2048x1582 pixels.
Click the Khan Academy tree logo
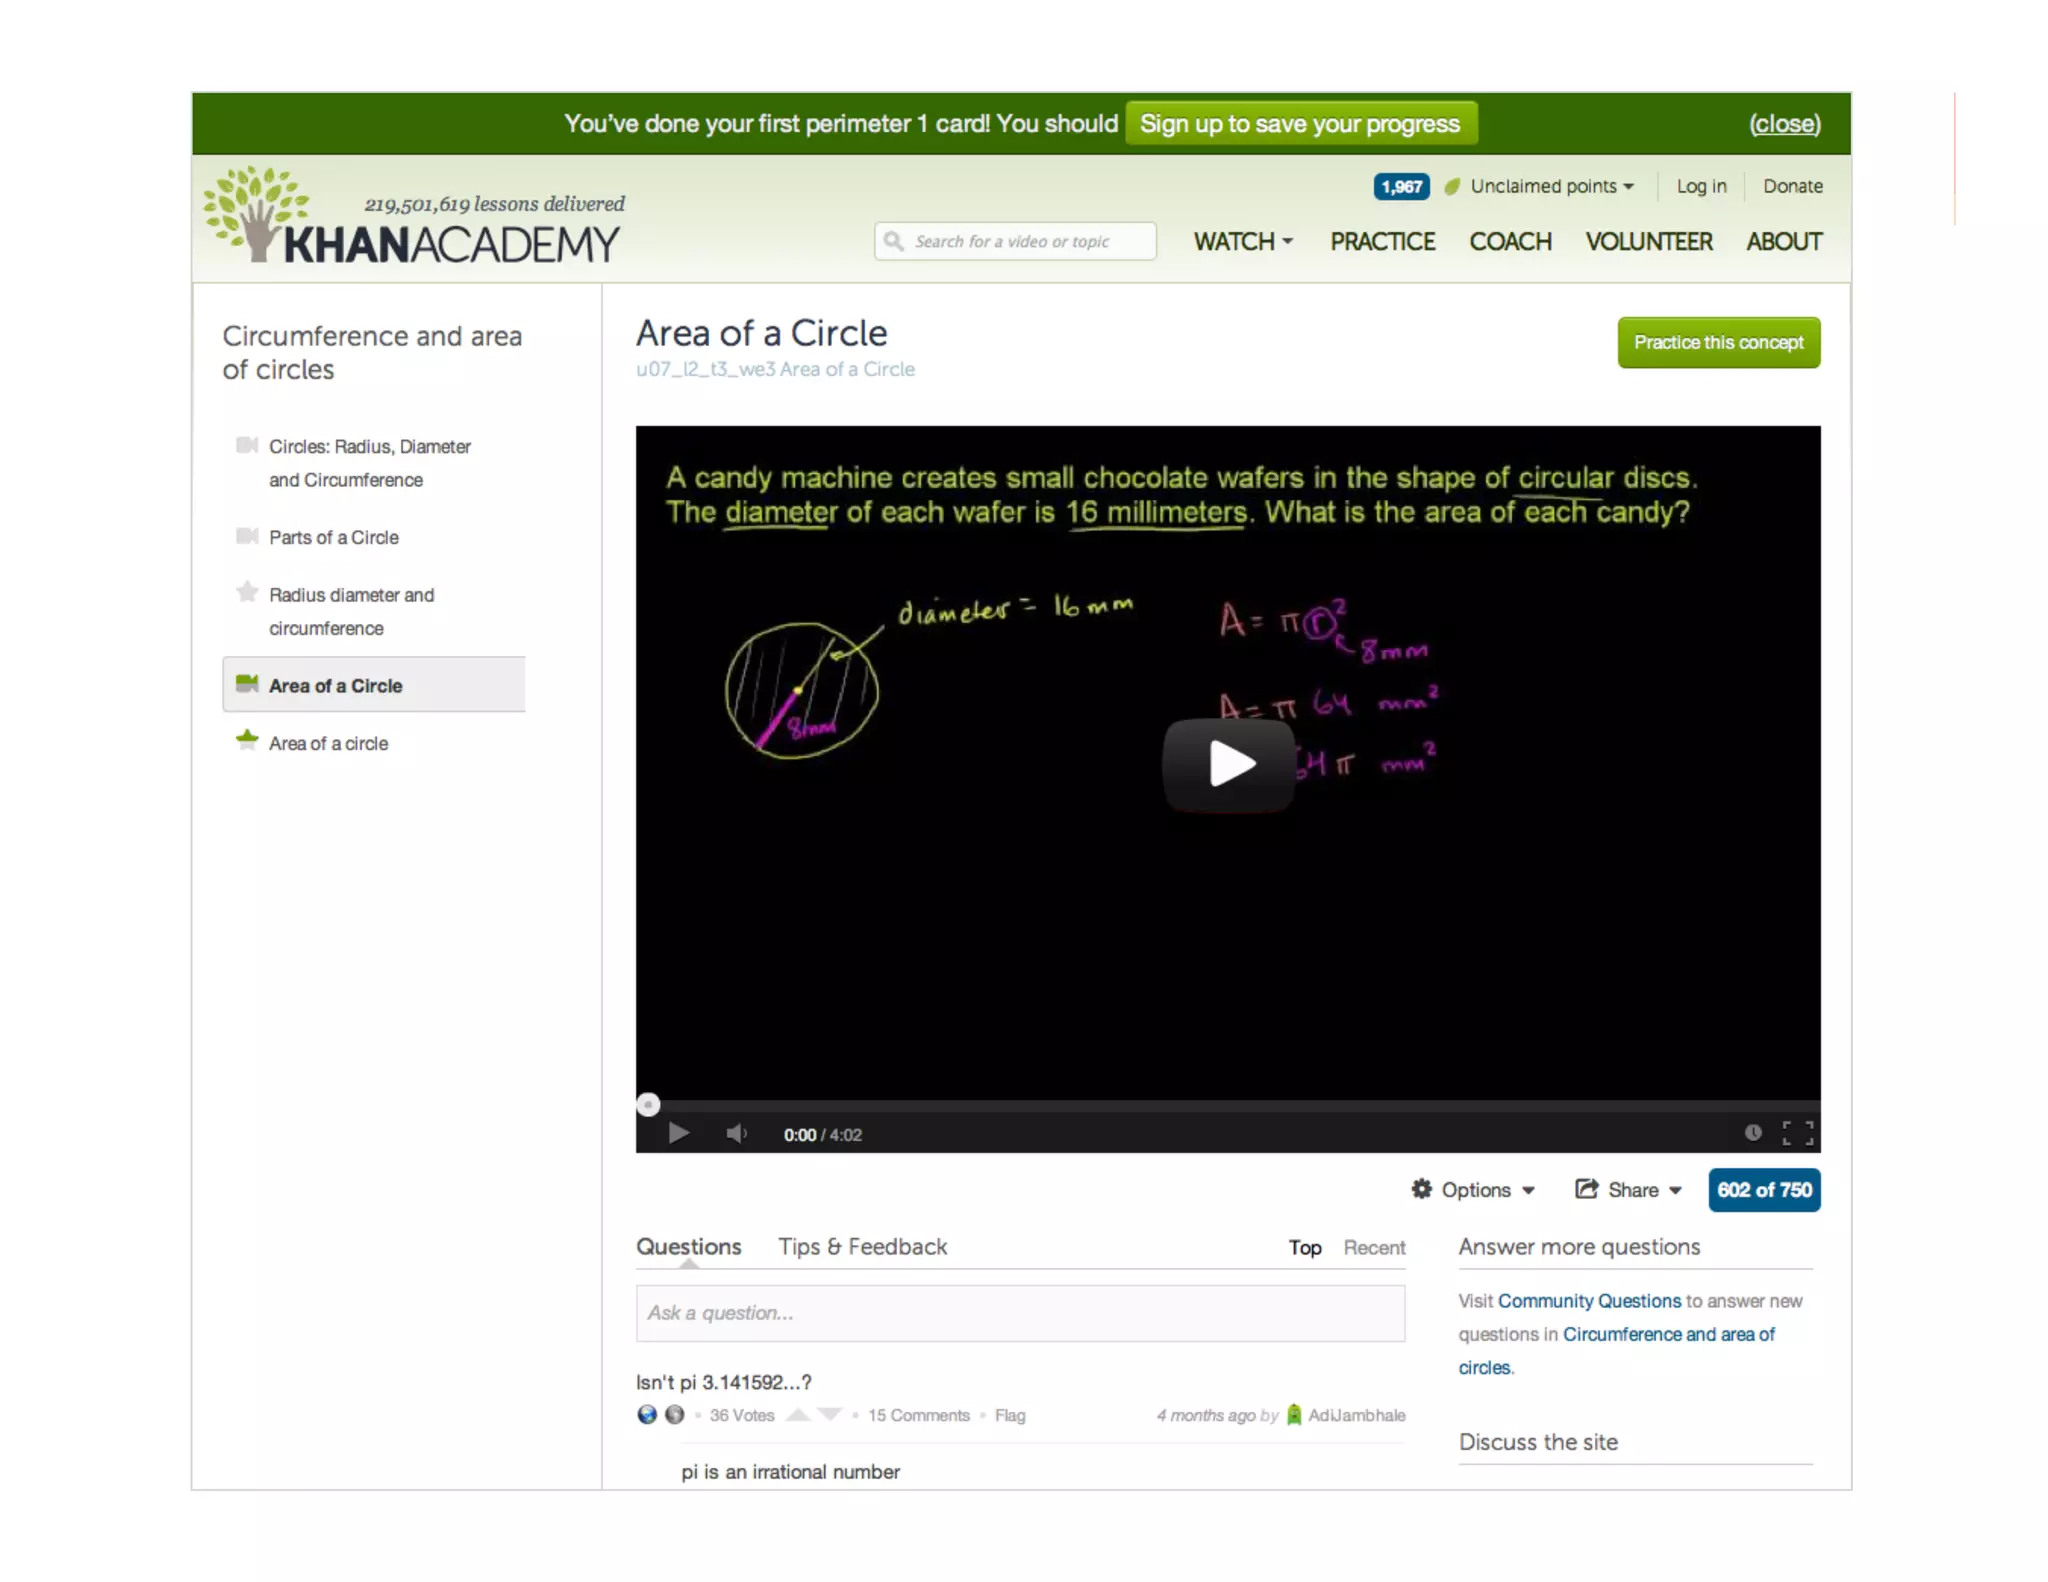[x=257, y=213]
